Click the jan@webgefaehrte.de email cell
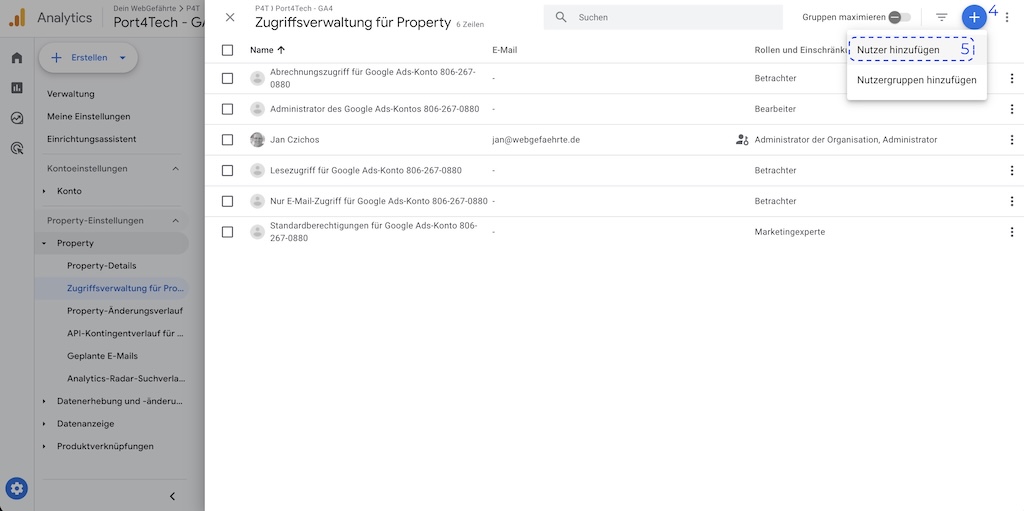Screen dimensions: 1024x511 pos(536,140)
